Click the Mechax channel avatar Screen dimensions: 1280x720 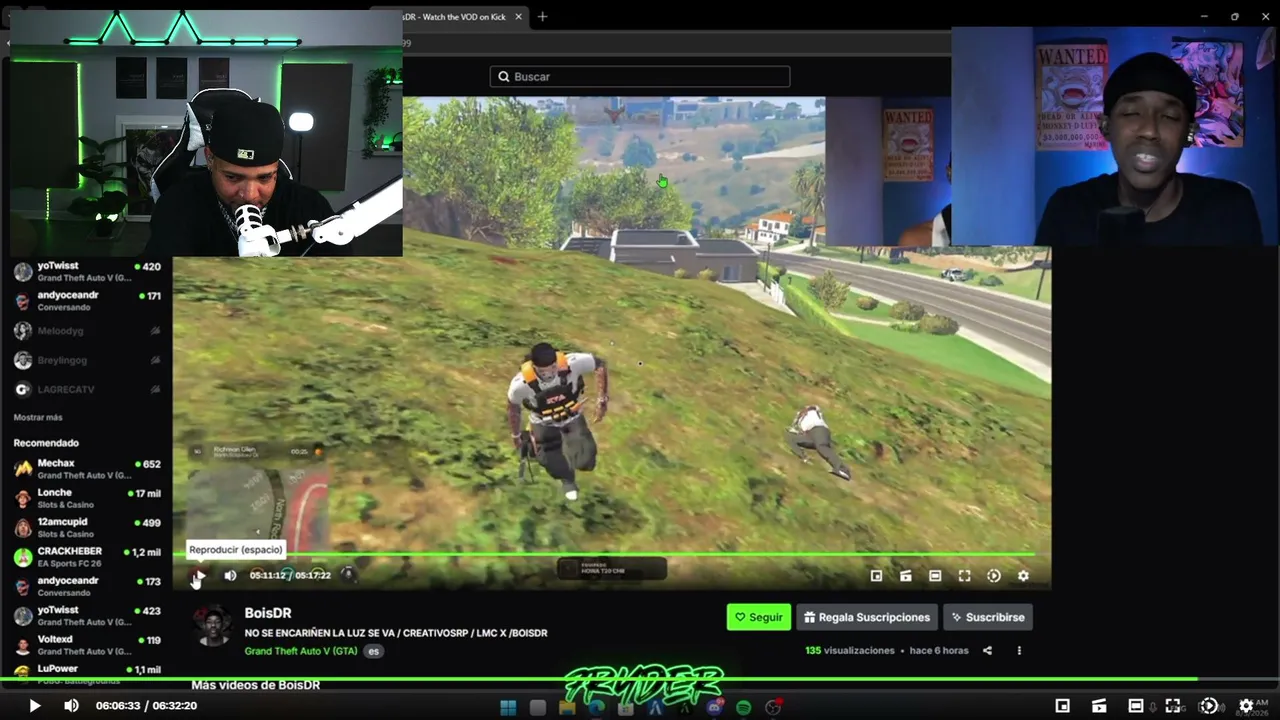[x=23, y=469]
